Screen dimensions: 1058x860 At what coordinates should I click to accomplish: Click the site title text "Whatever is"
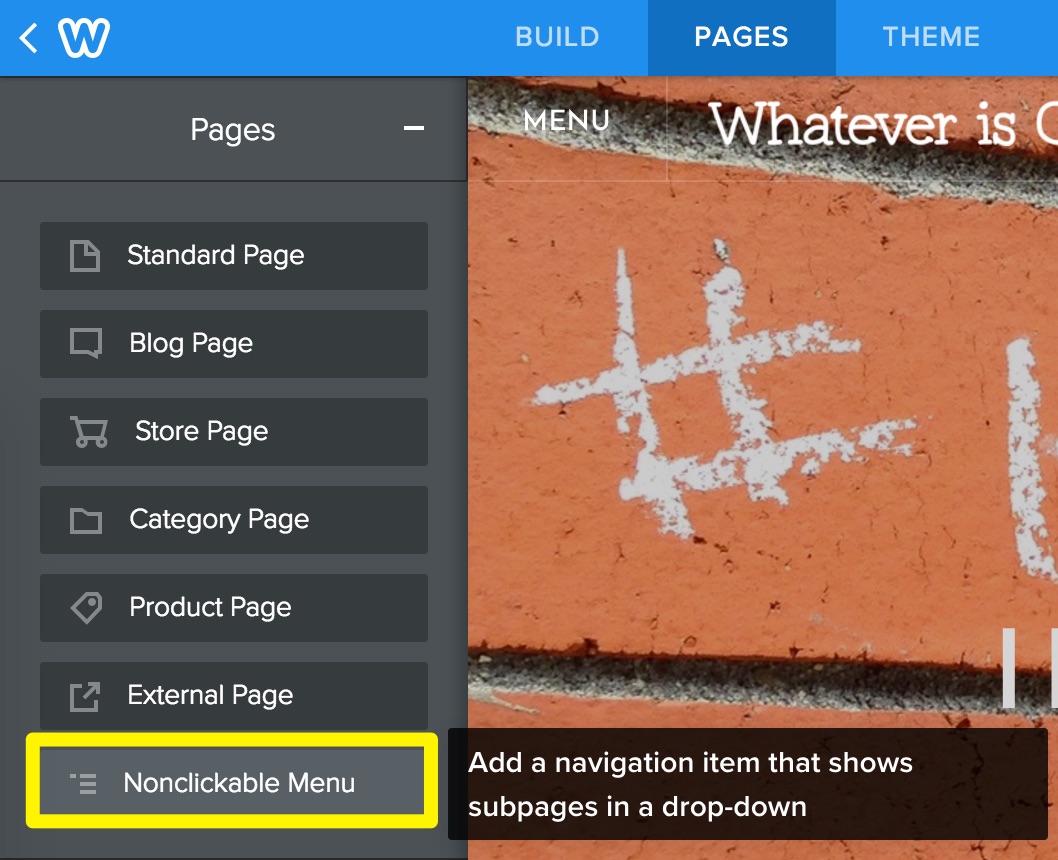pyautogui.click(x=863, y=125)
